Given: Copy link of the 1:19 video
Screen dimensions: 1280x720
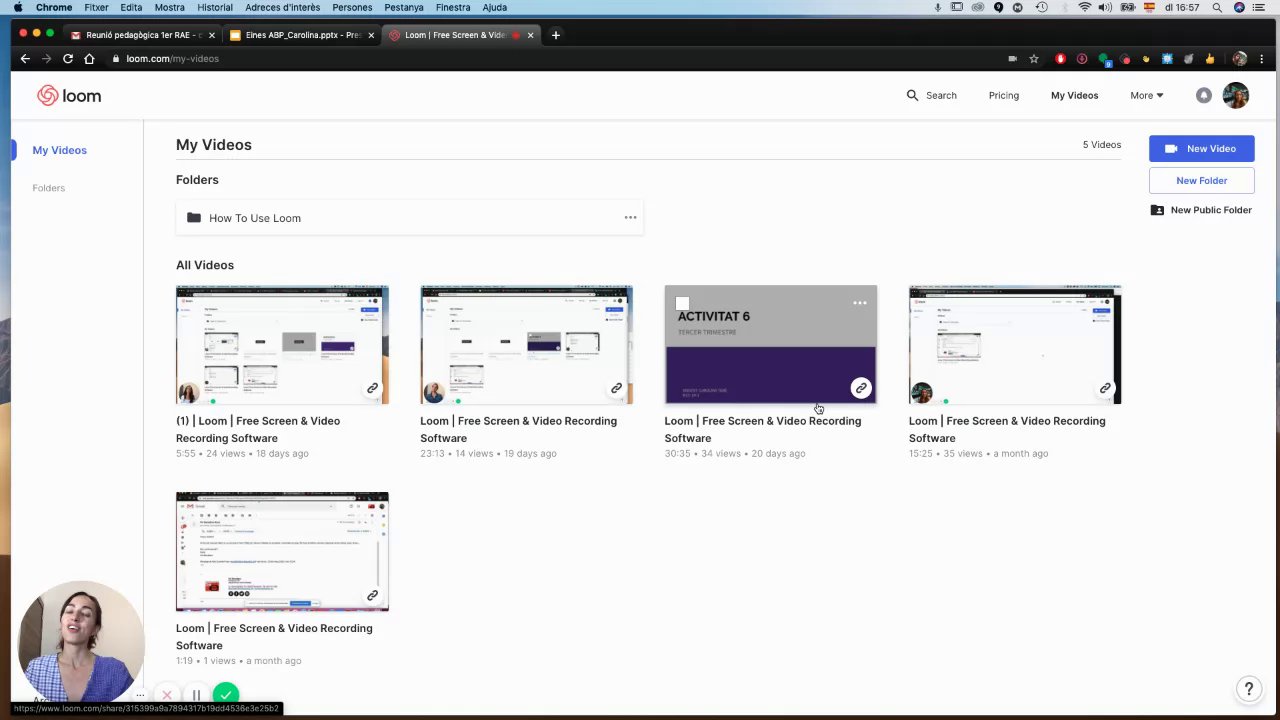Looking at the screenshot, I should (x=372, y=595).
